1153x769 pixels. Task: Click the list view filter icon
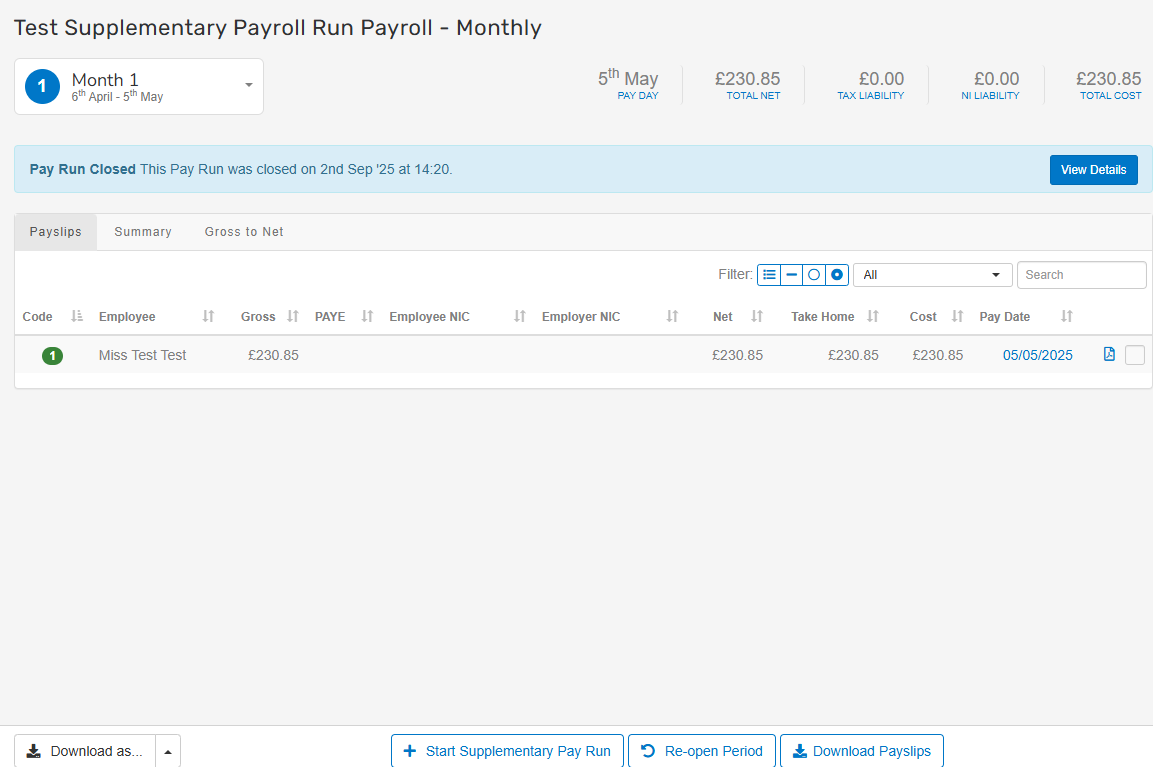click(769, 275)
